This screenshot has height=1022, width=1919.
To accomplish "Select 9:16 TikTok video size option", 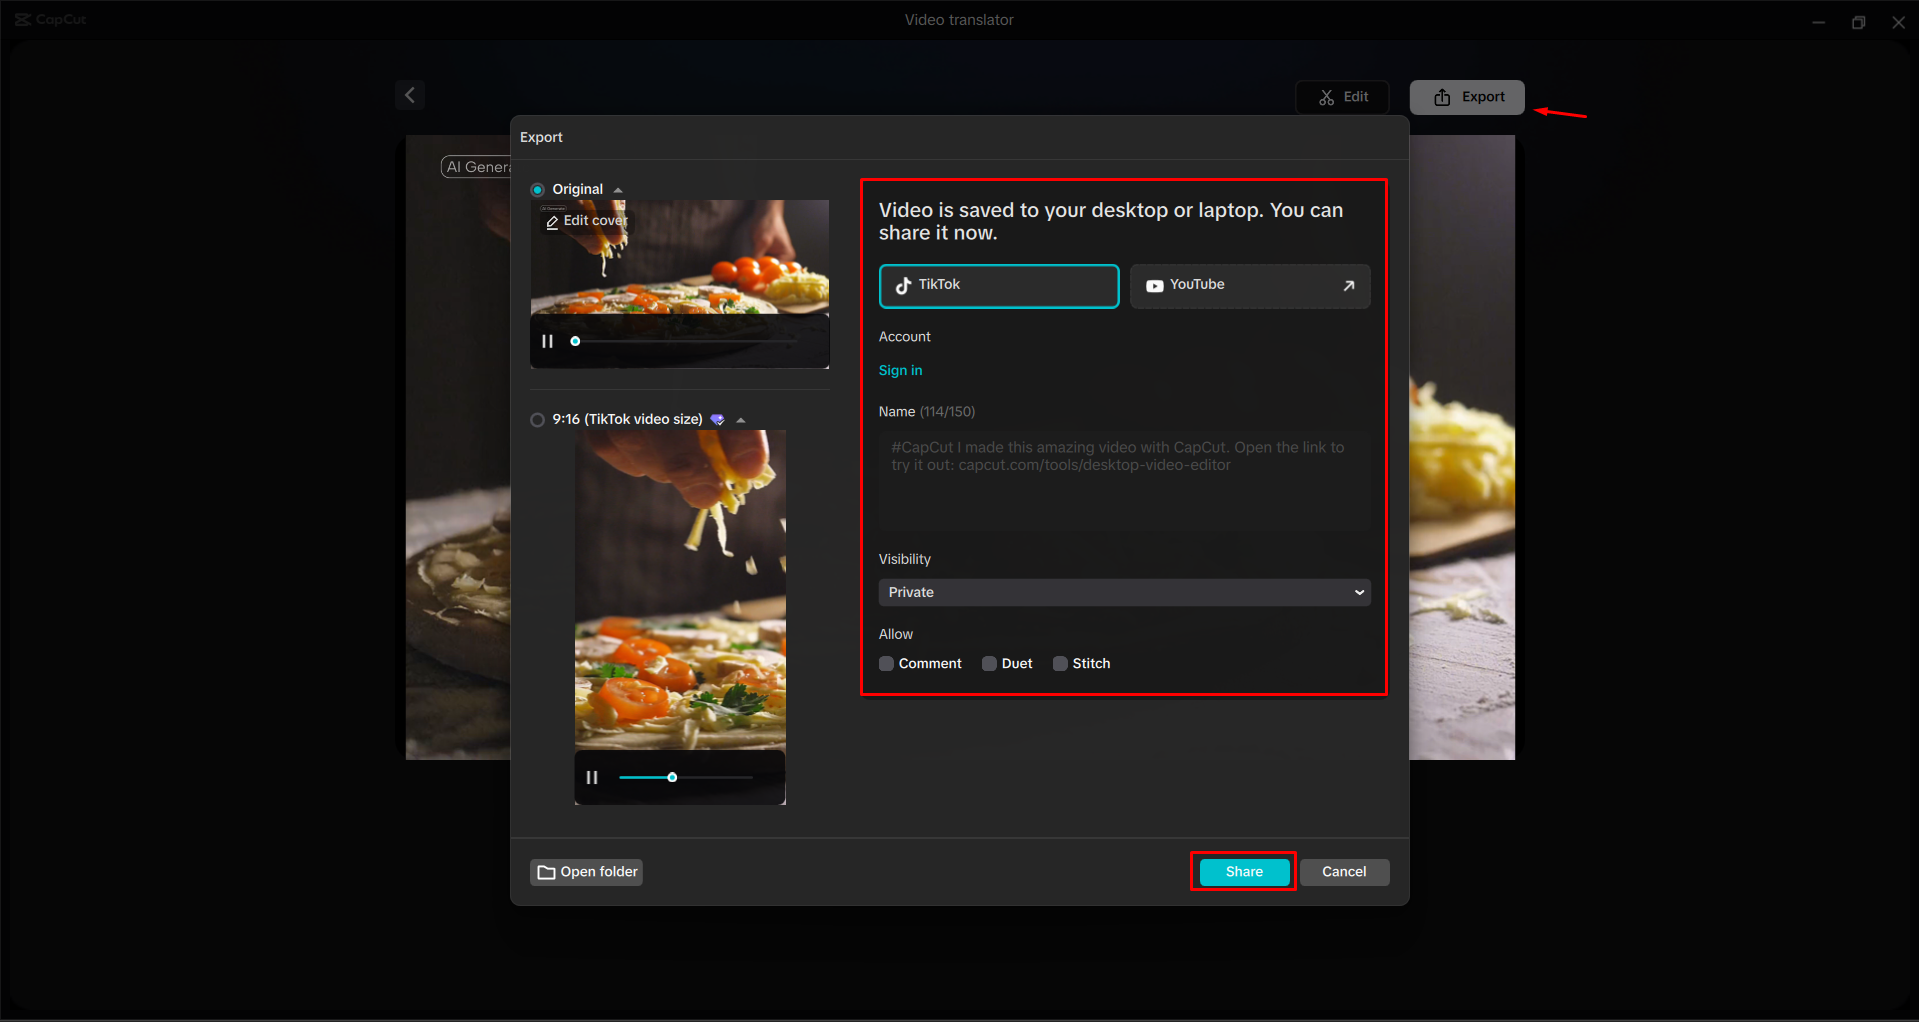I will [538, 420].
